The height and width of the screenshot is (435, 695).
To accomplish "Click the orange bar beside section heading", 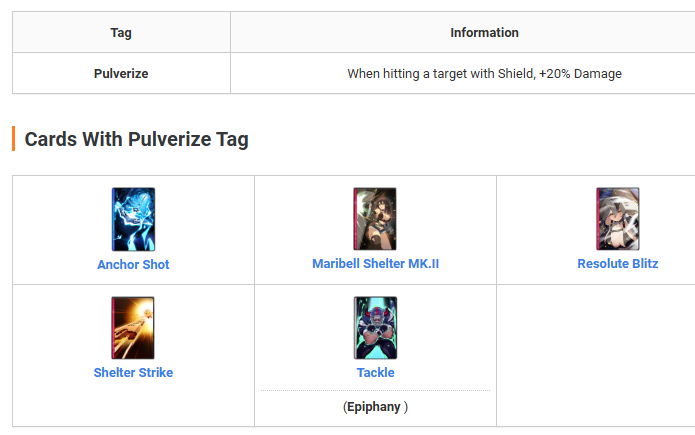I will 13,138.
